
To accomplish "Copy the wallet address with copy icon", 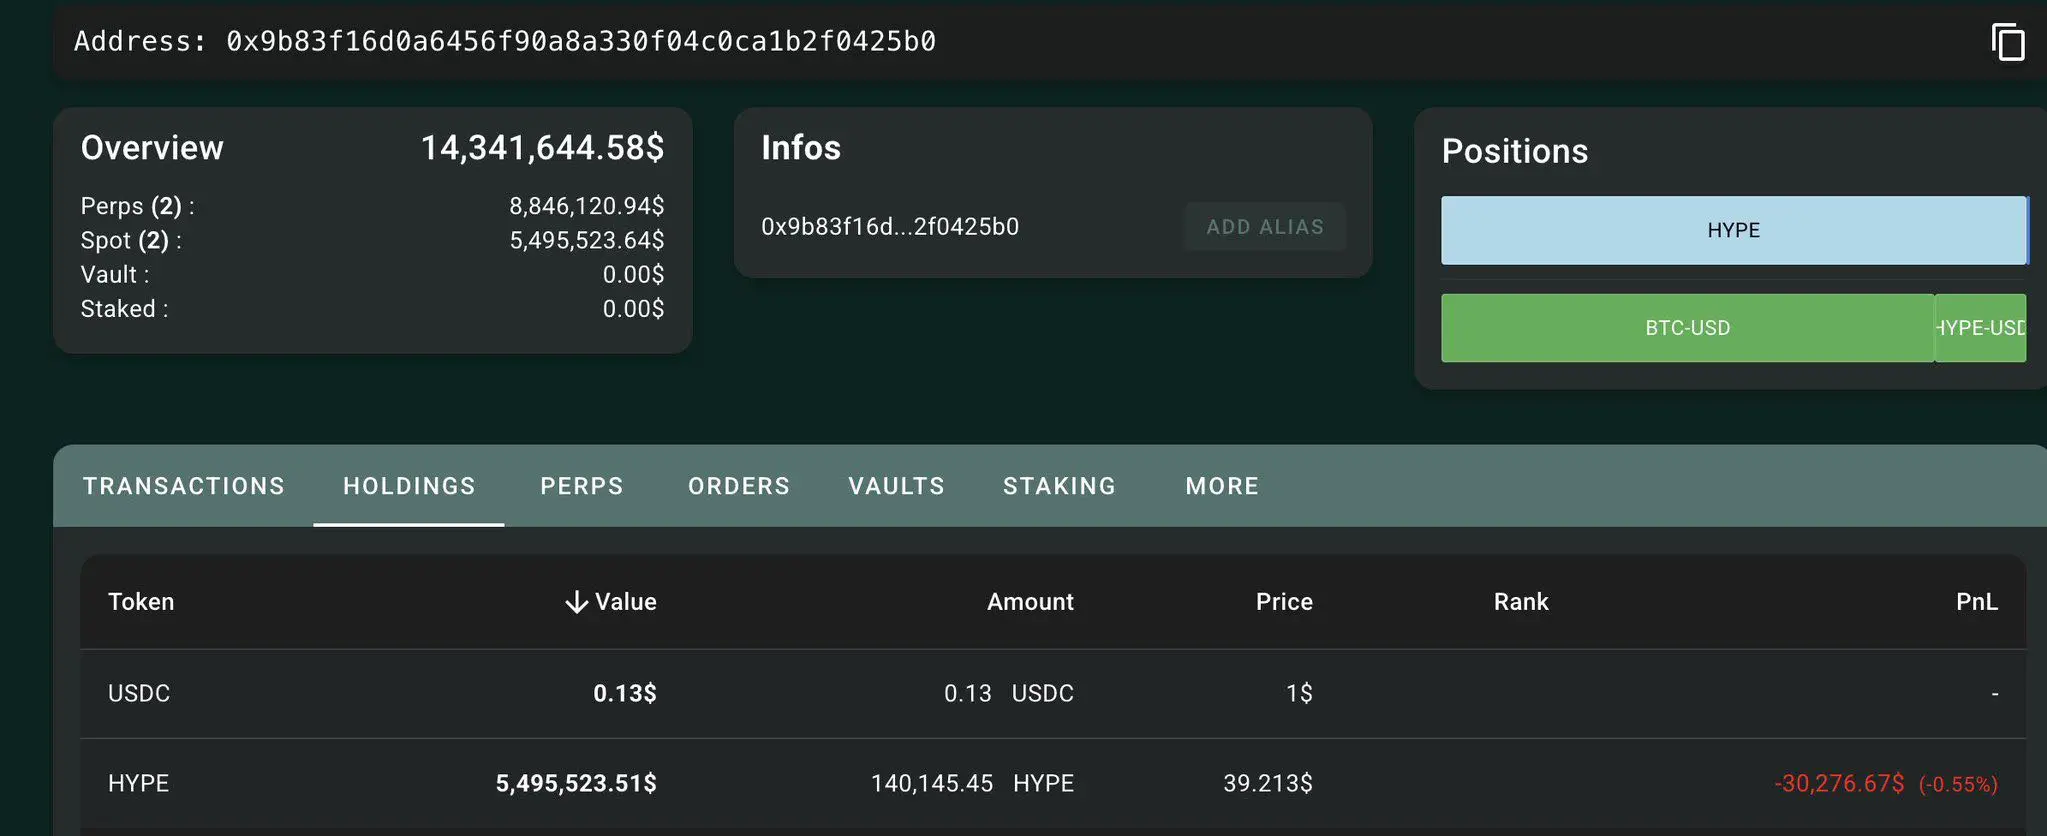I will coord(2008,42).
